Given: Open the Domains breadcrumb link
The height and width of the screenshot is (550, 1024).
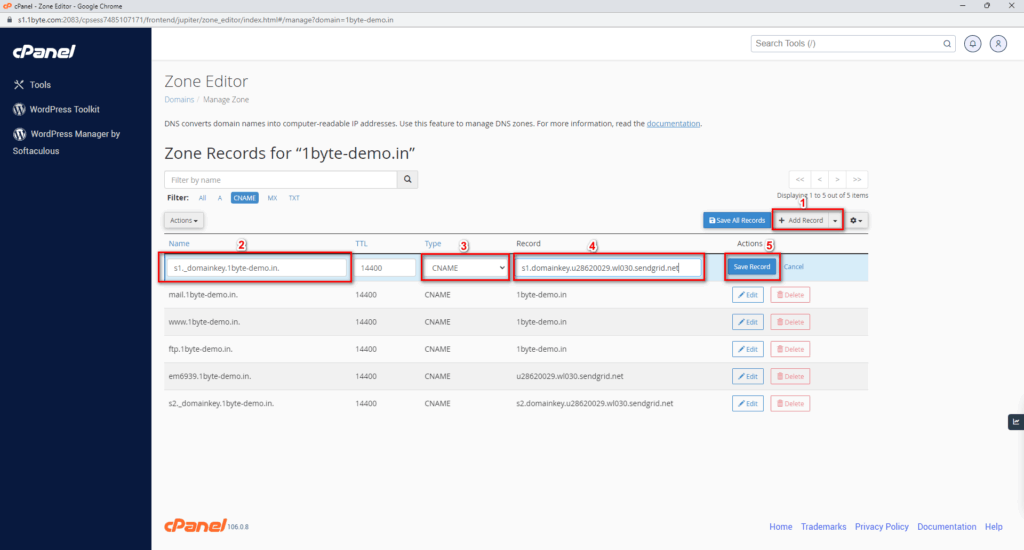Looking at the screenshot, I should (179, 100).
